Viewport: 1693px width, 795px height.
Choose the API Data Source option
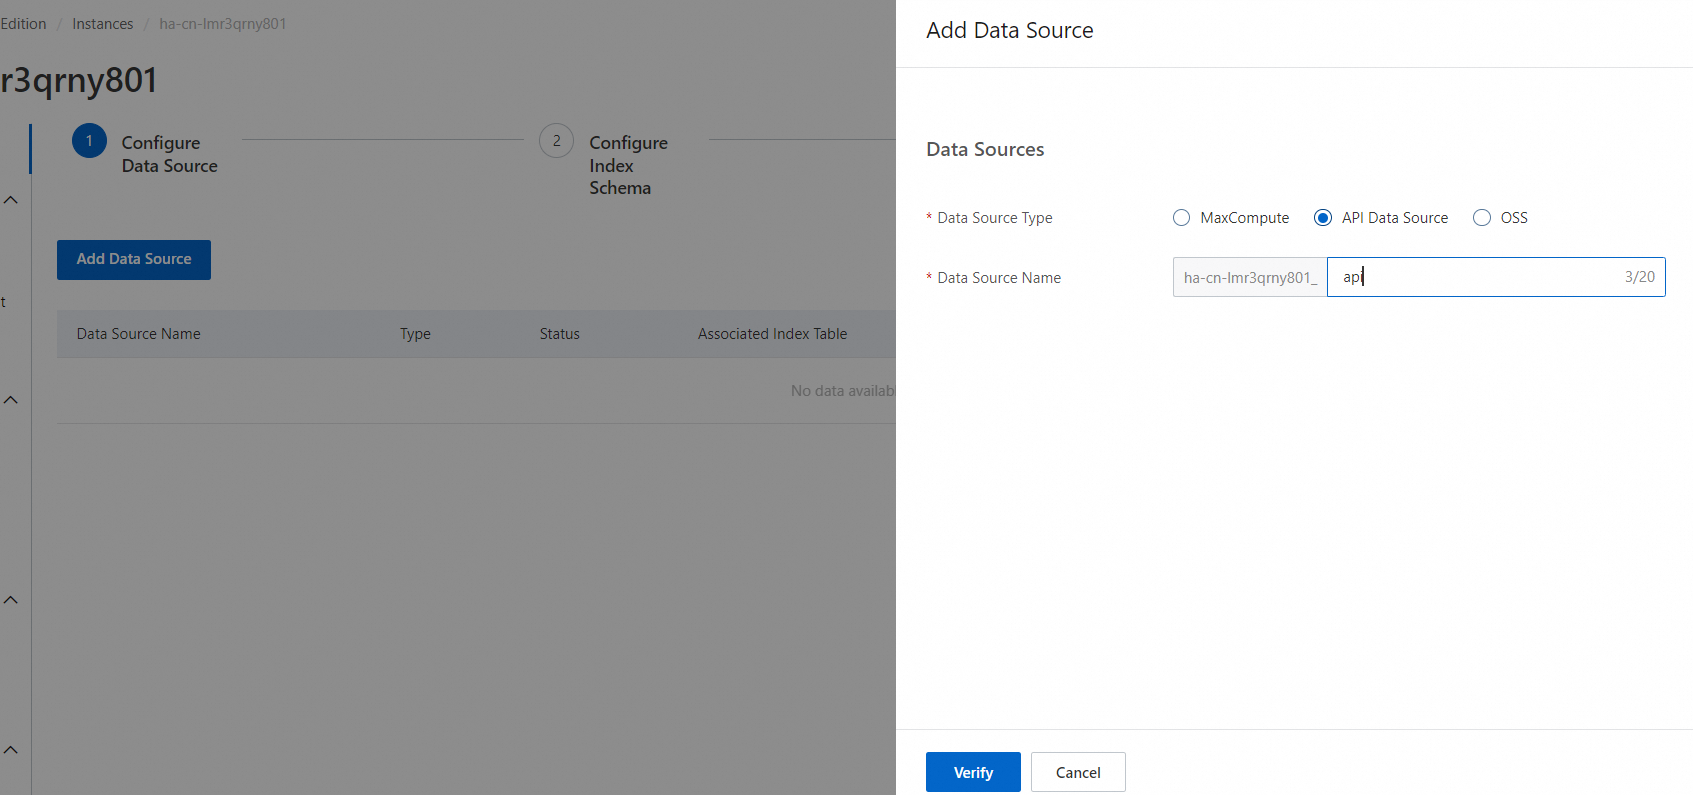click(x=1323, y=218)
